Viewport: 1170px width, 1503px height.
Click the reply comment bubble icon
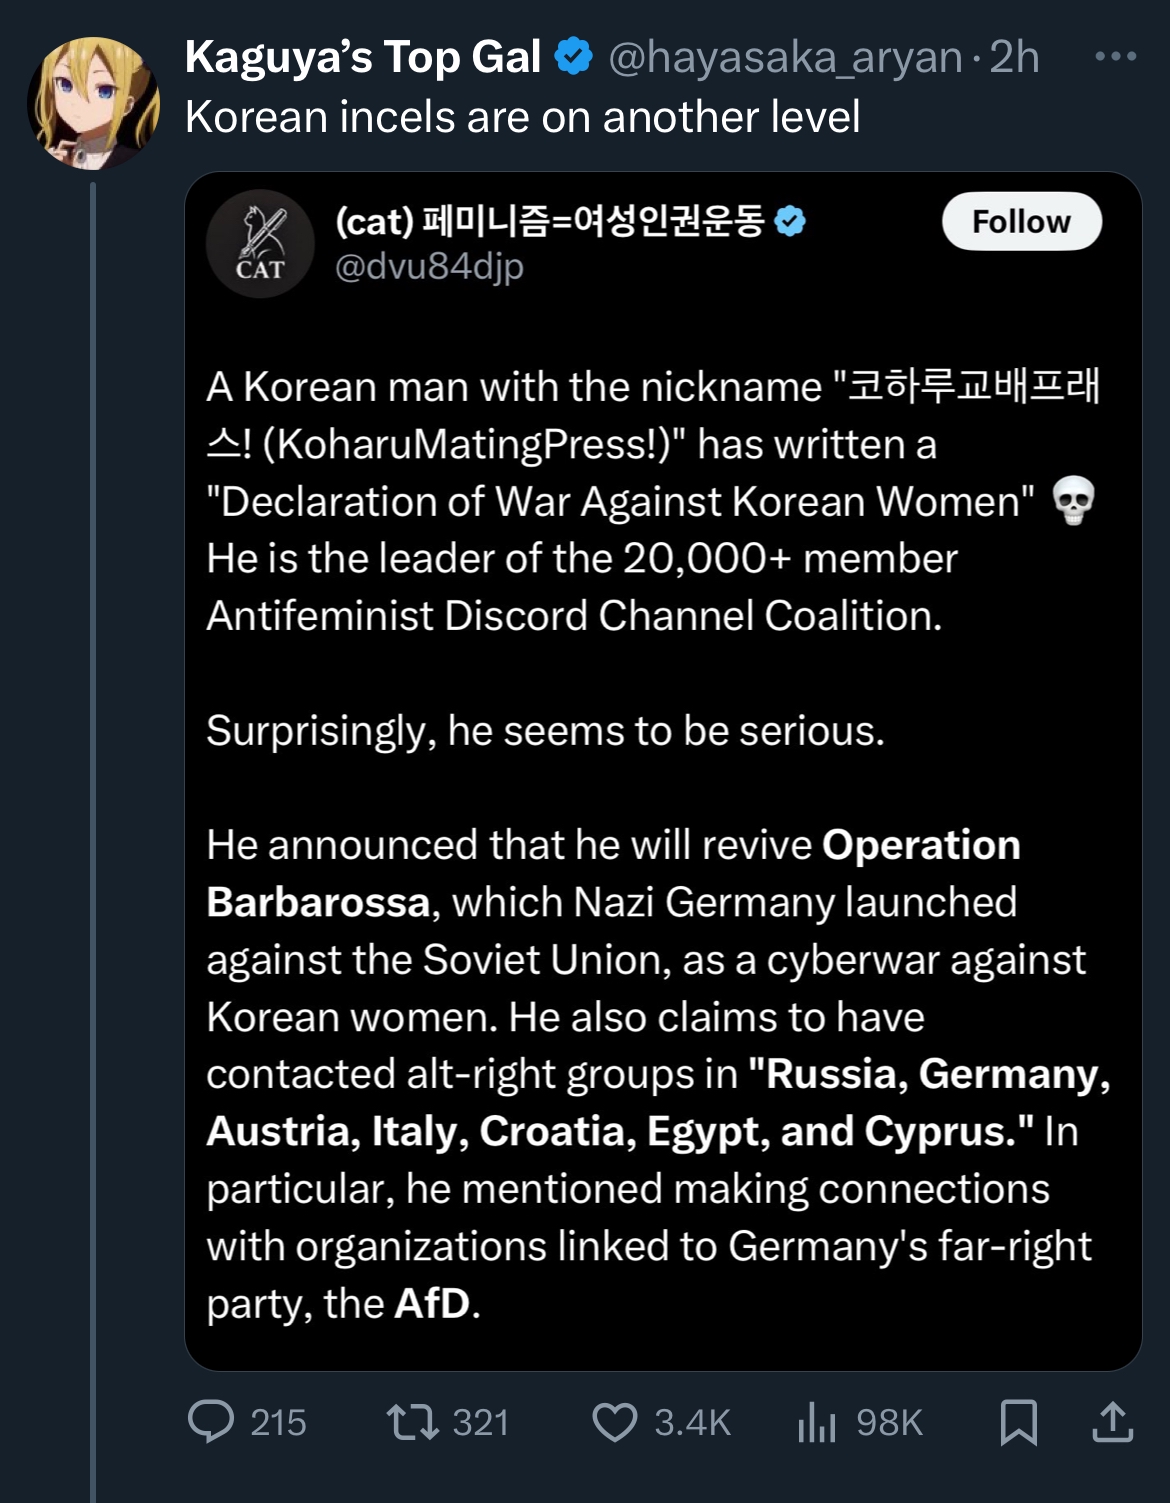[x=211, y=1421]
